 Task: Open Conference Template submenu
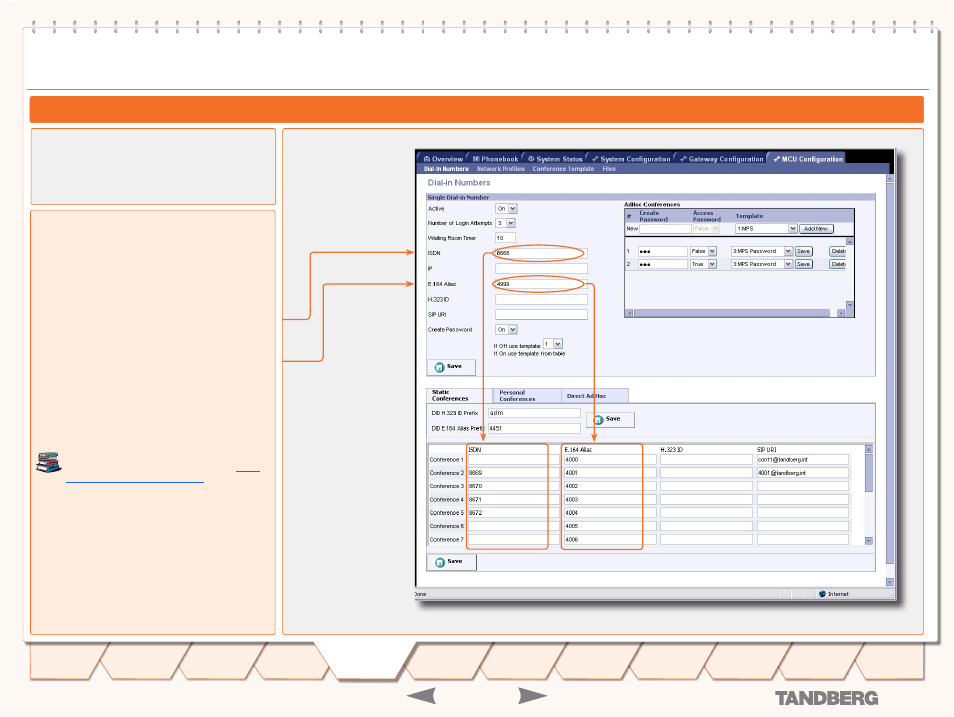563,169
